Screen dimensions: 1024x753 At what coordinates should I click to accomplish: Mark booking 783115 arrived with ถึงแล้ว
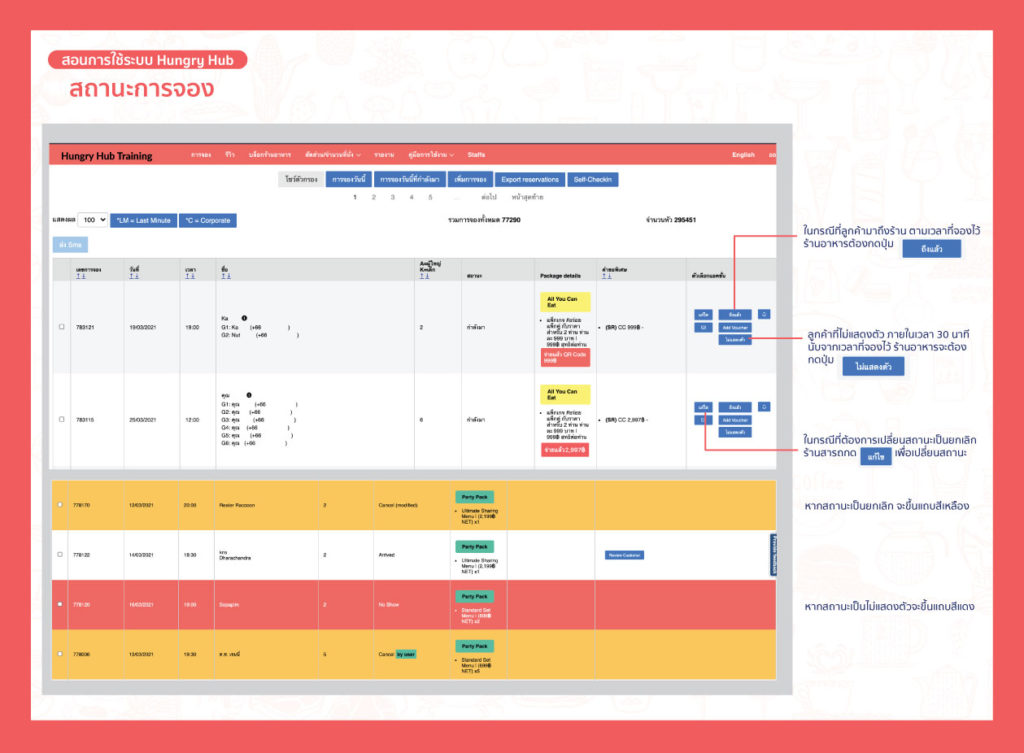click(735, 407)
